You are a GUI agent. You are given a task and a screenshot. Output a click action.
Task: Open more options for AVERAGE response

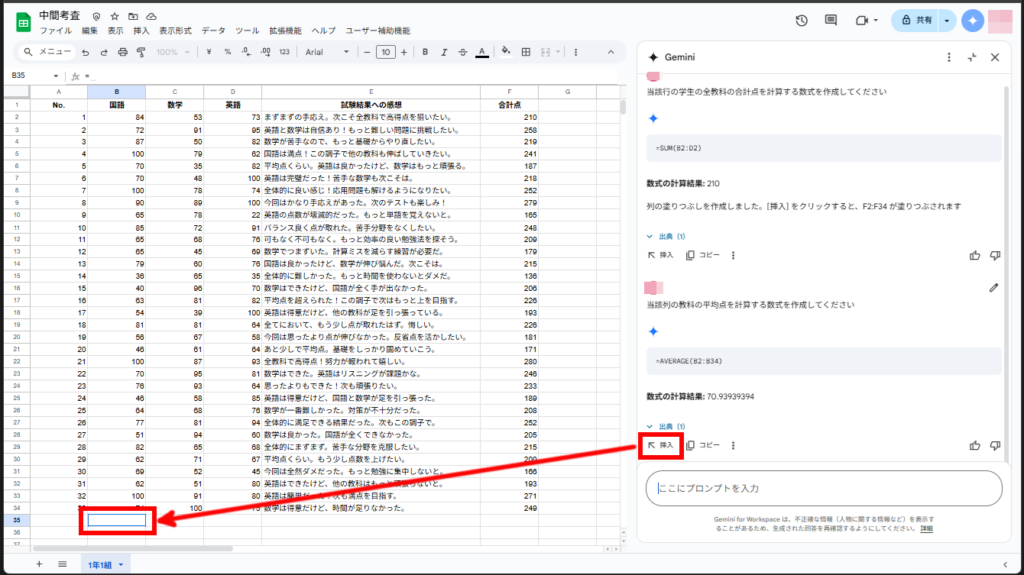pyautogui.click(x=733, y=446)
